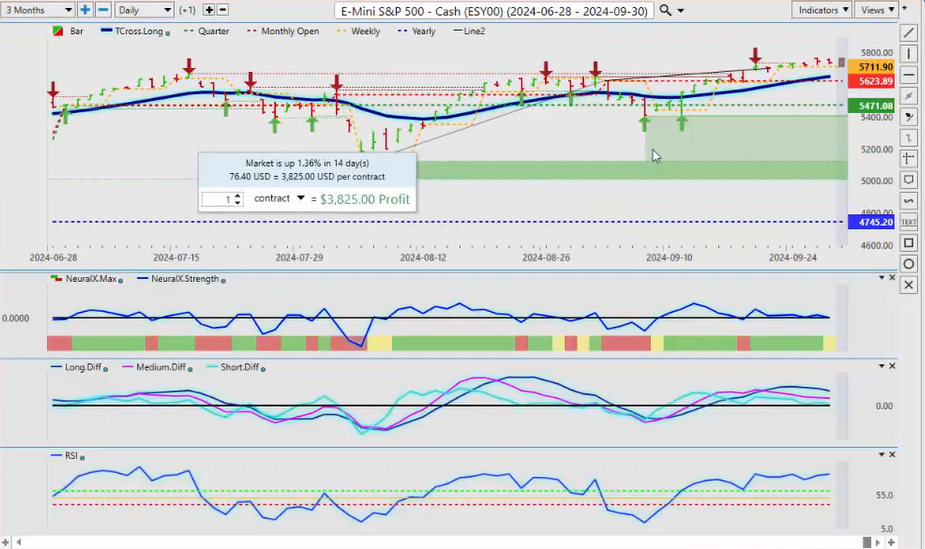Click scrollbar right arrow at bottom
925x549 pixels.
click(x=878, y=542)
